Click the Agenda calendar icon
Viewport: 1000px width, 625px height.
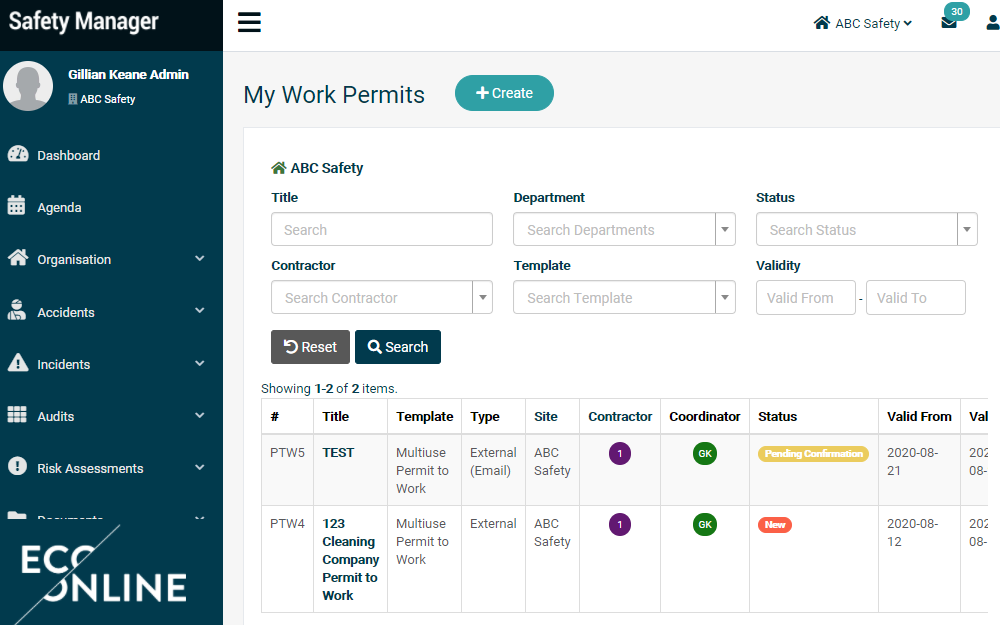(x=17, y=206)
